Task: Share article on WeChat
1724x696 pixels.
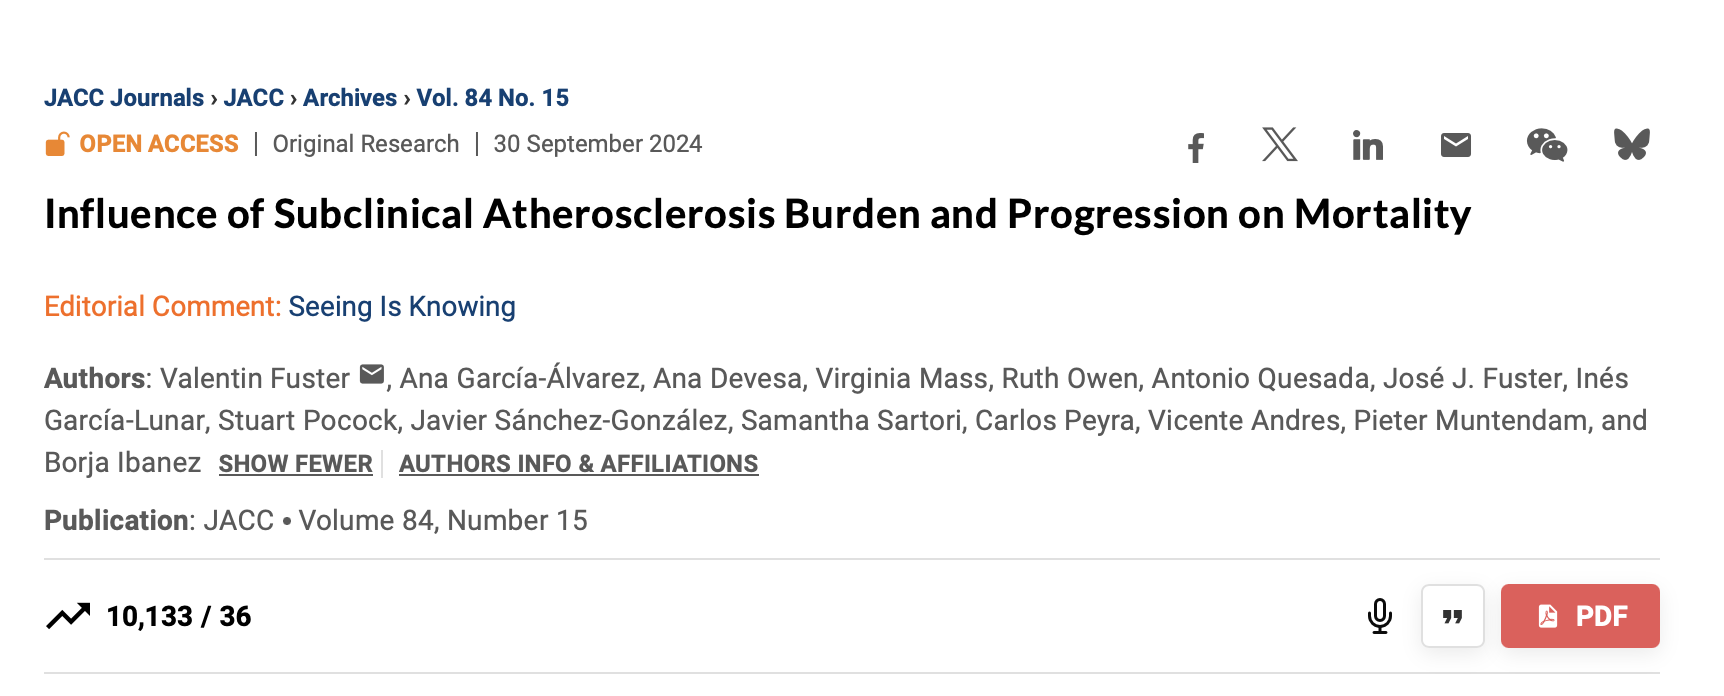Action: point(1546,145)
